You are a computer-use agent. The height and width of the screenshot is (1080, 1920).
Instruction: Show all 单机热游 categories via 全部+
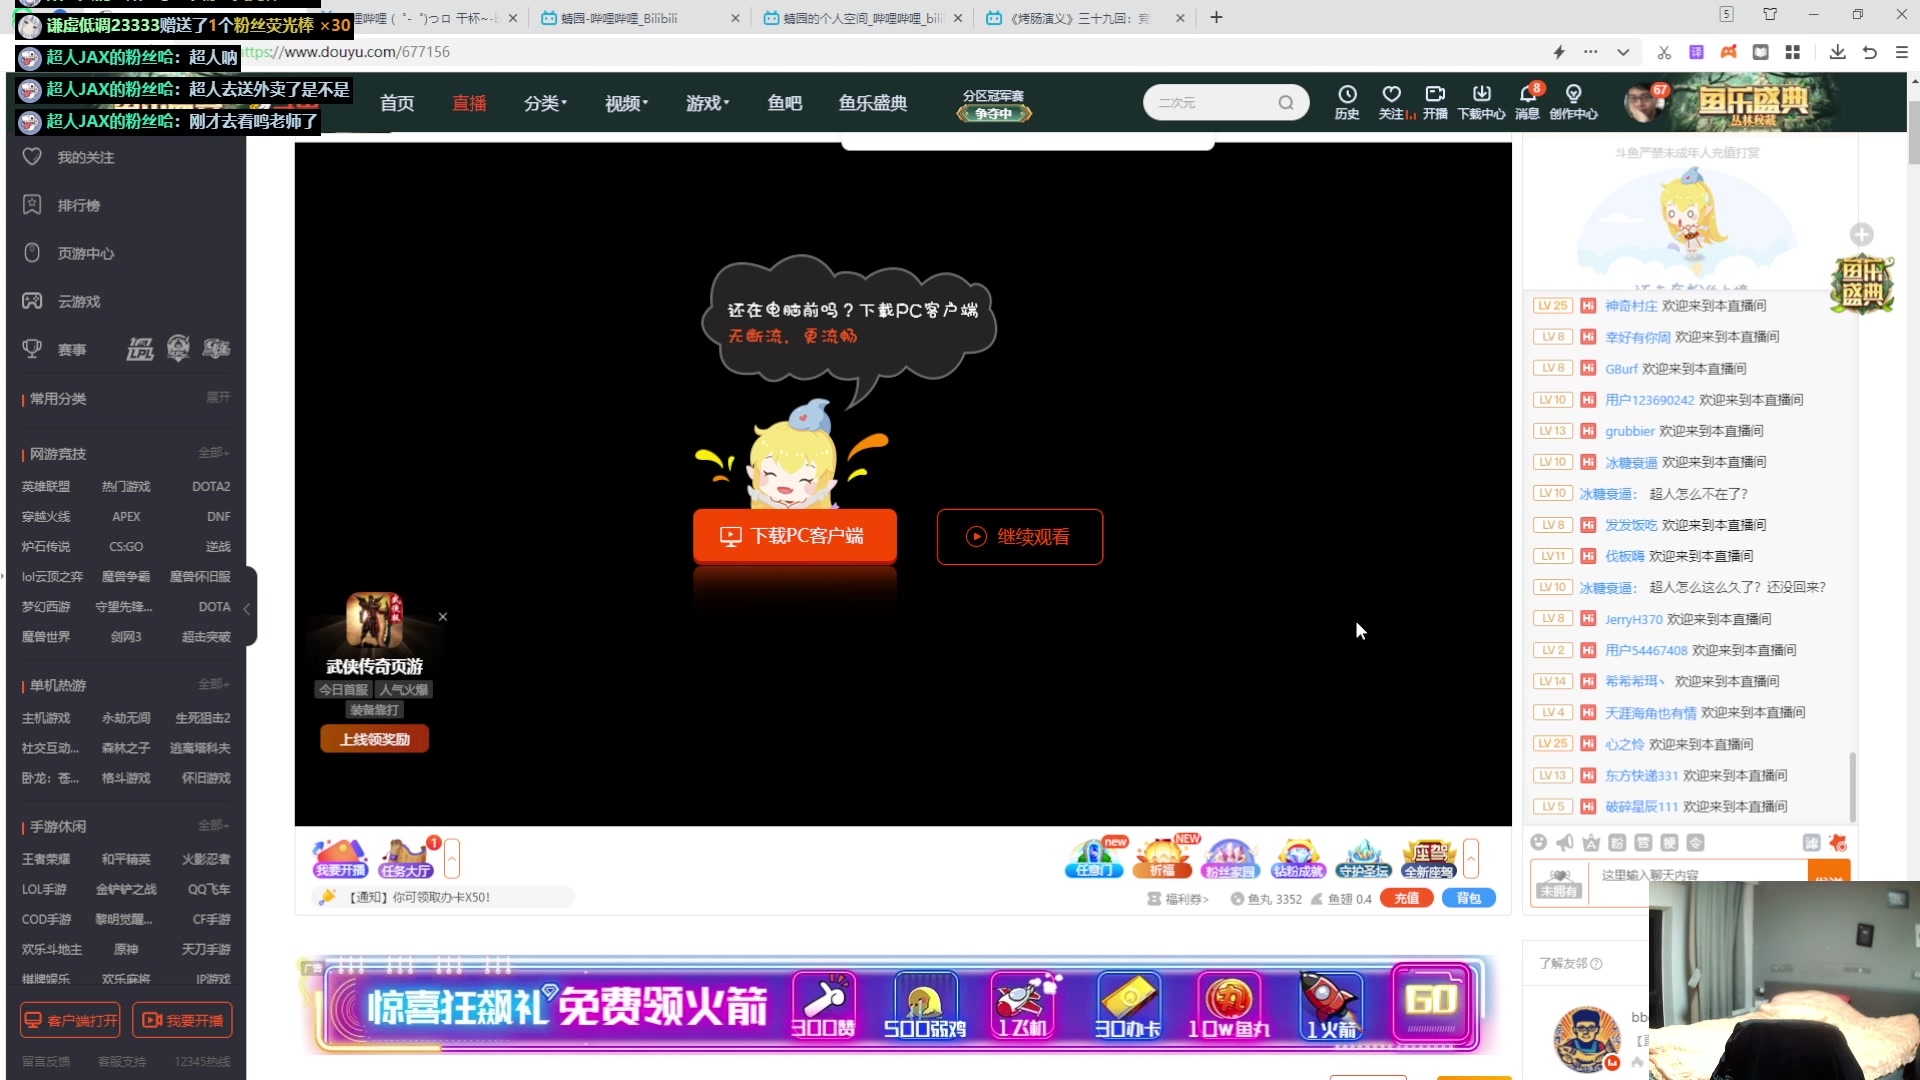click(x=214, y=685)
